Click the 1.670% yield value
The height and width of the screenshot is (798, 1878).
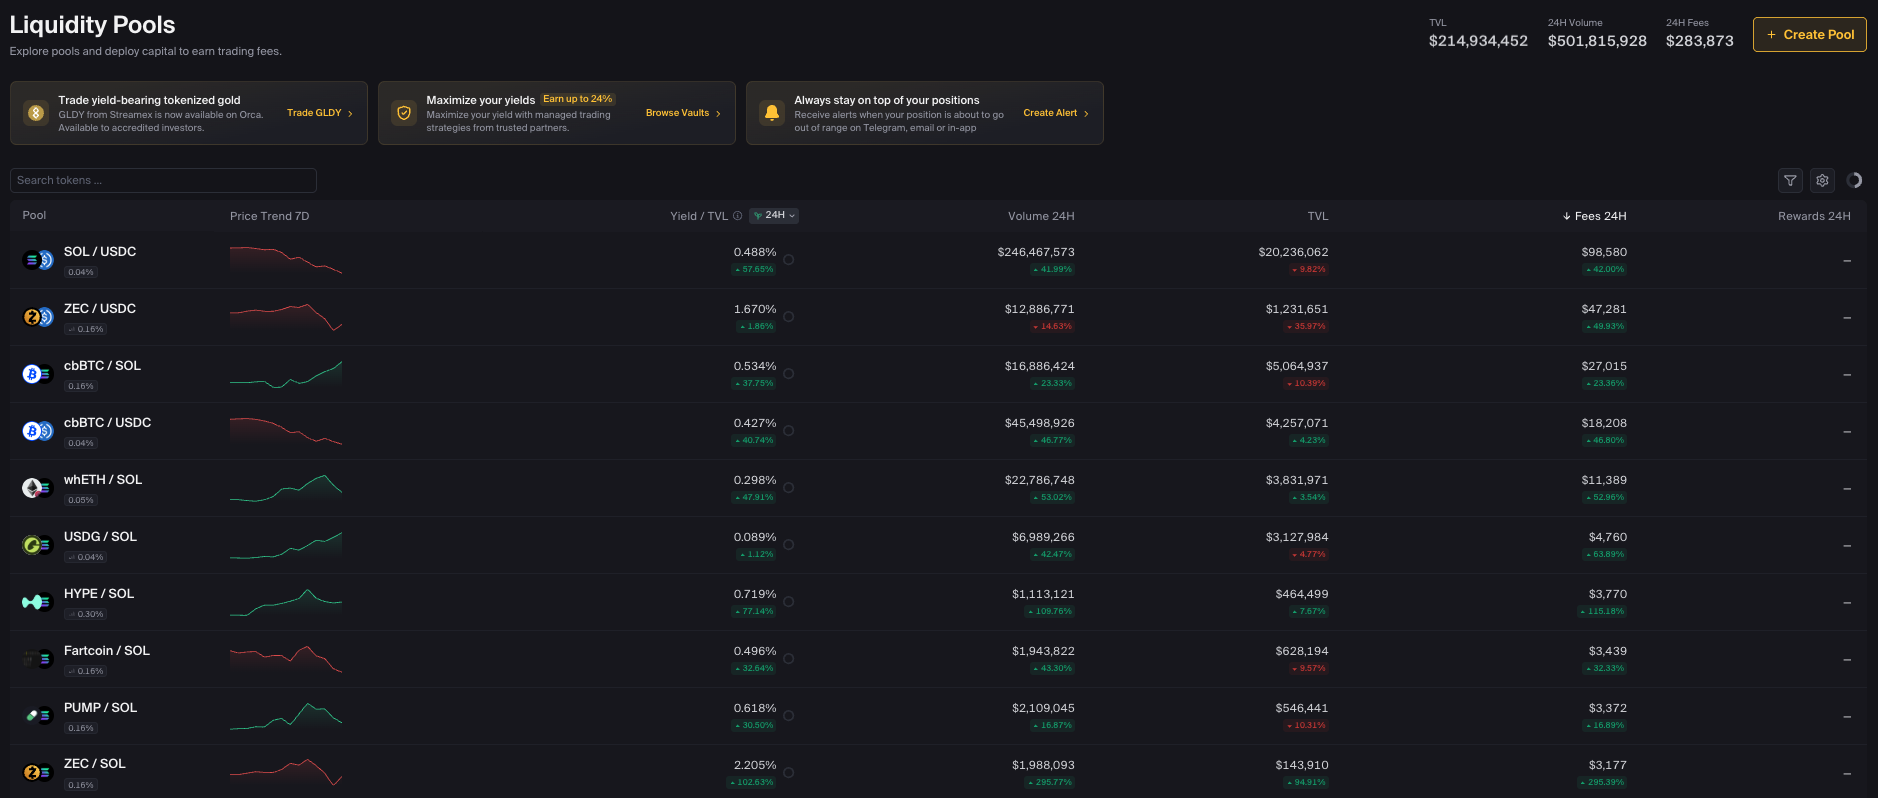(x=755, y=309)
